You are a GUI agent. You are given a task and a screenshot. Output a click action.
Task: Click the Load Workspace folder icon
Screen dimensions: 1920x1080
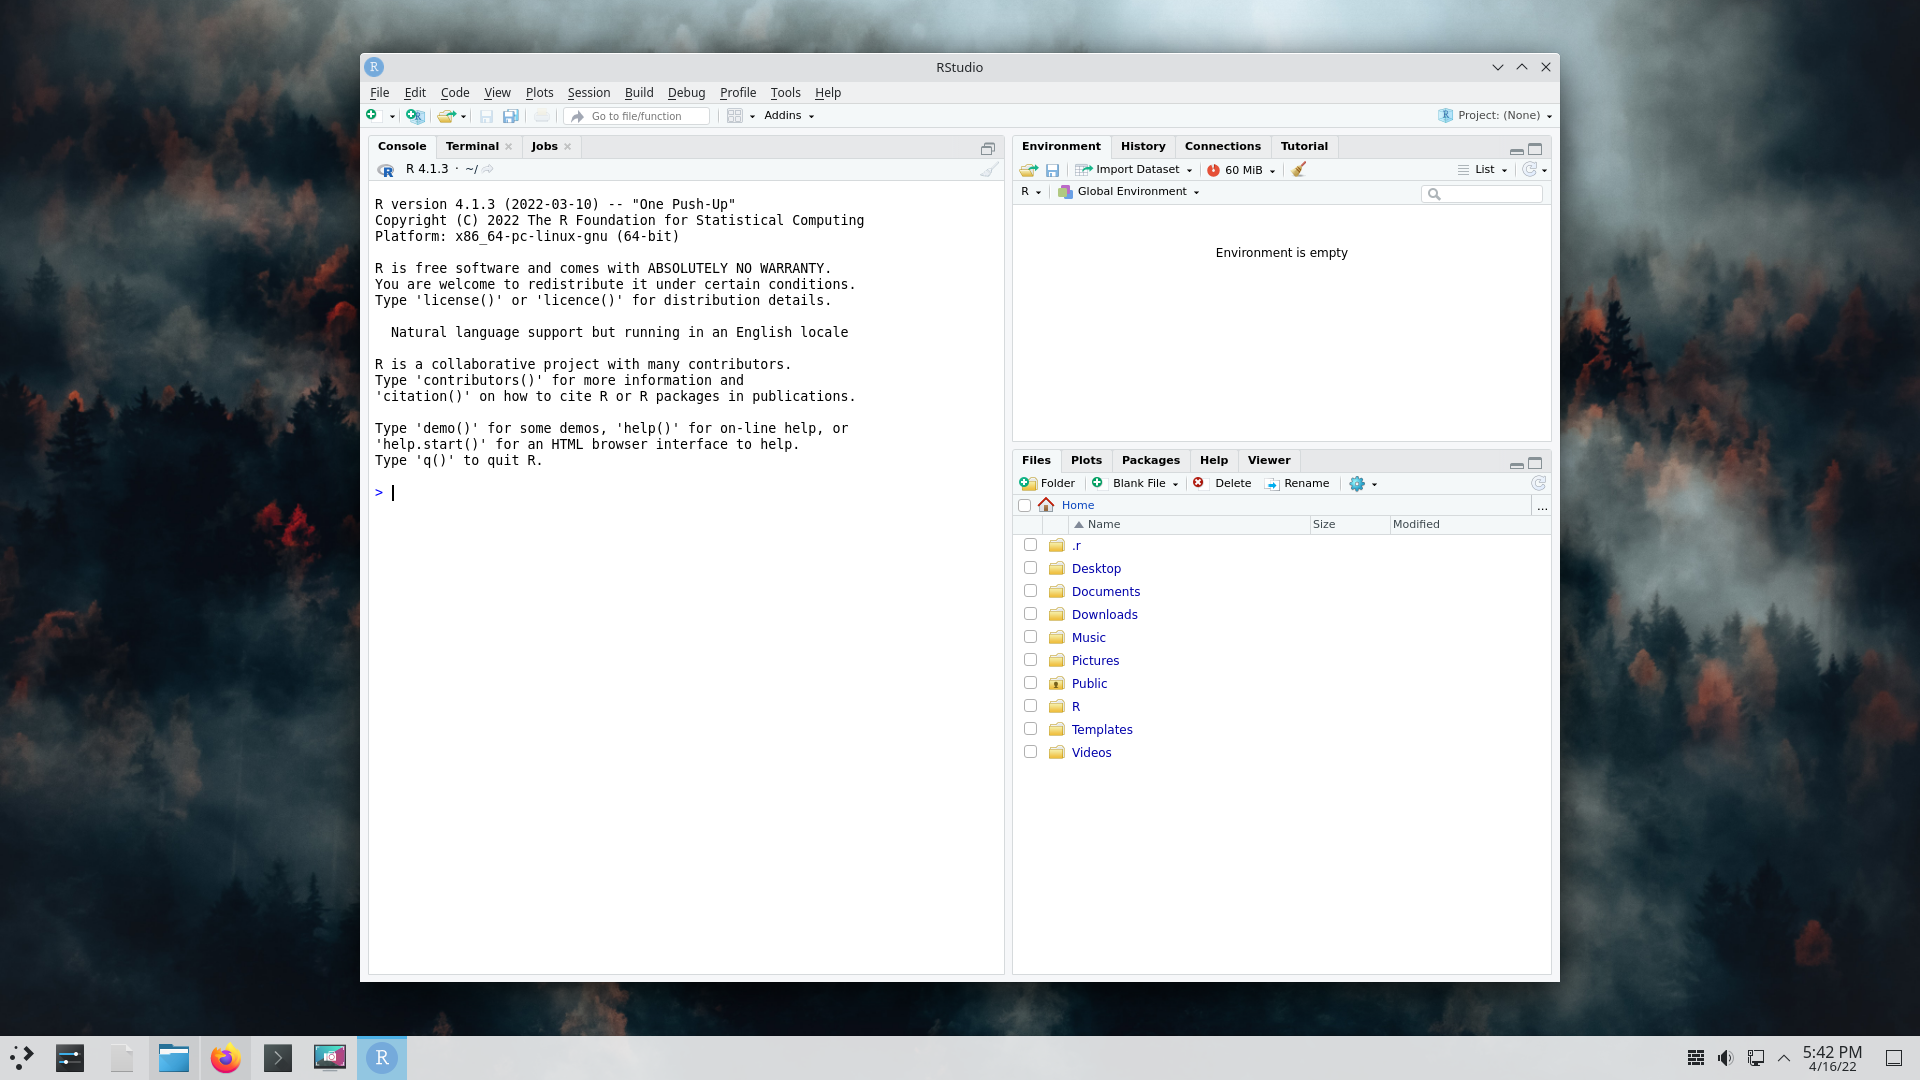[x=1028, y=170]
